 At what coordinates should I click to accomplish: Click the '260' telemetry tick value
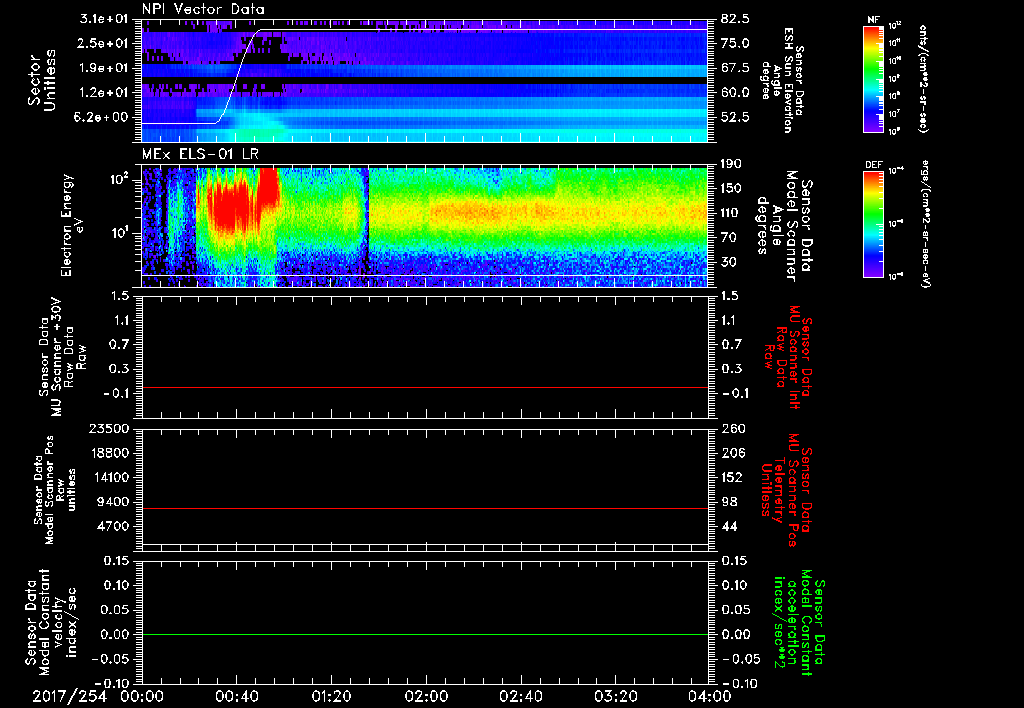[x=731, y=429]
